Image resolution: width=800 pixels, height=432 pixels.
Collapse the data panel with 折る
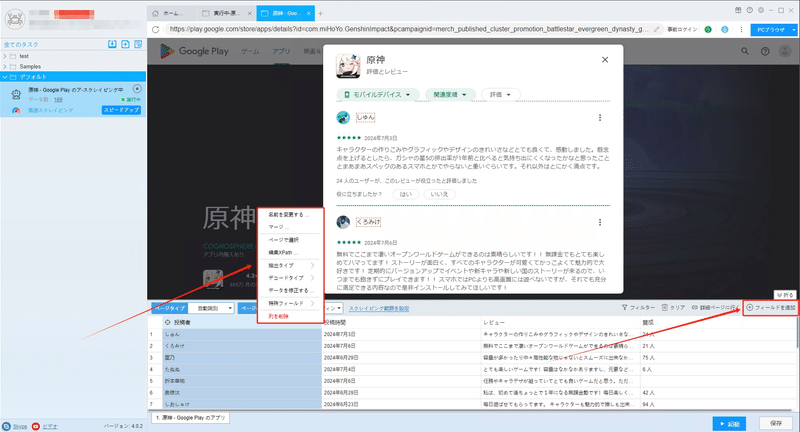[x=785, y=295]
